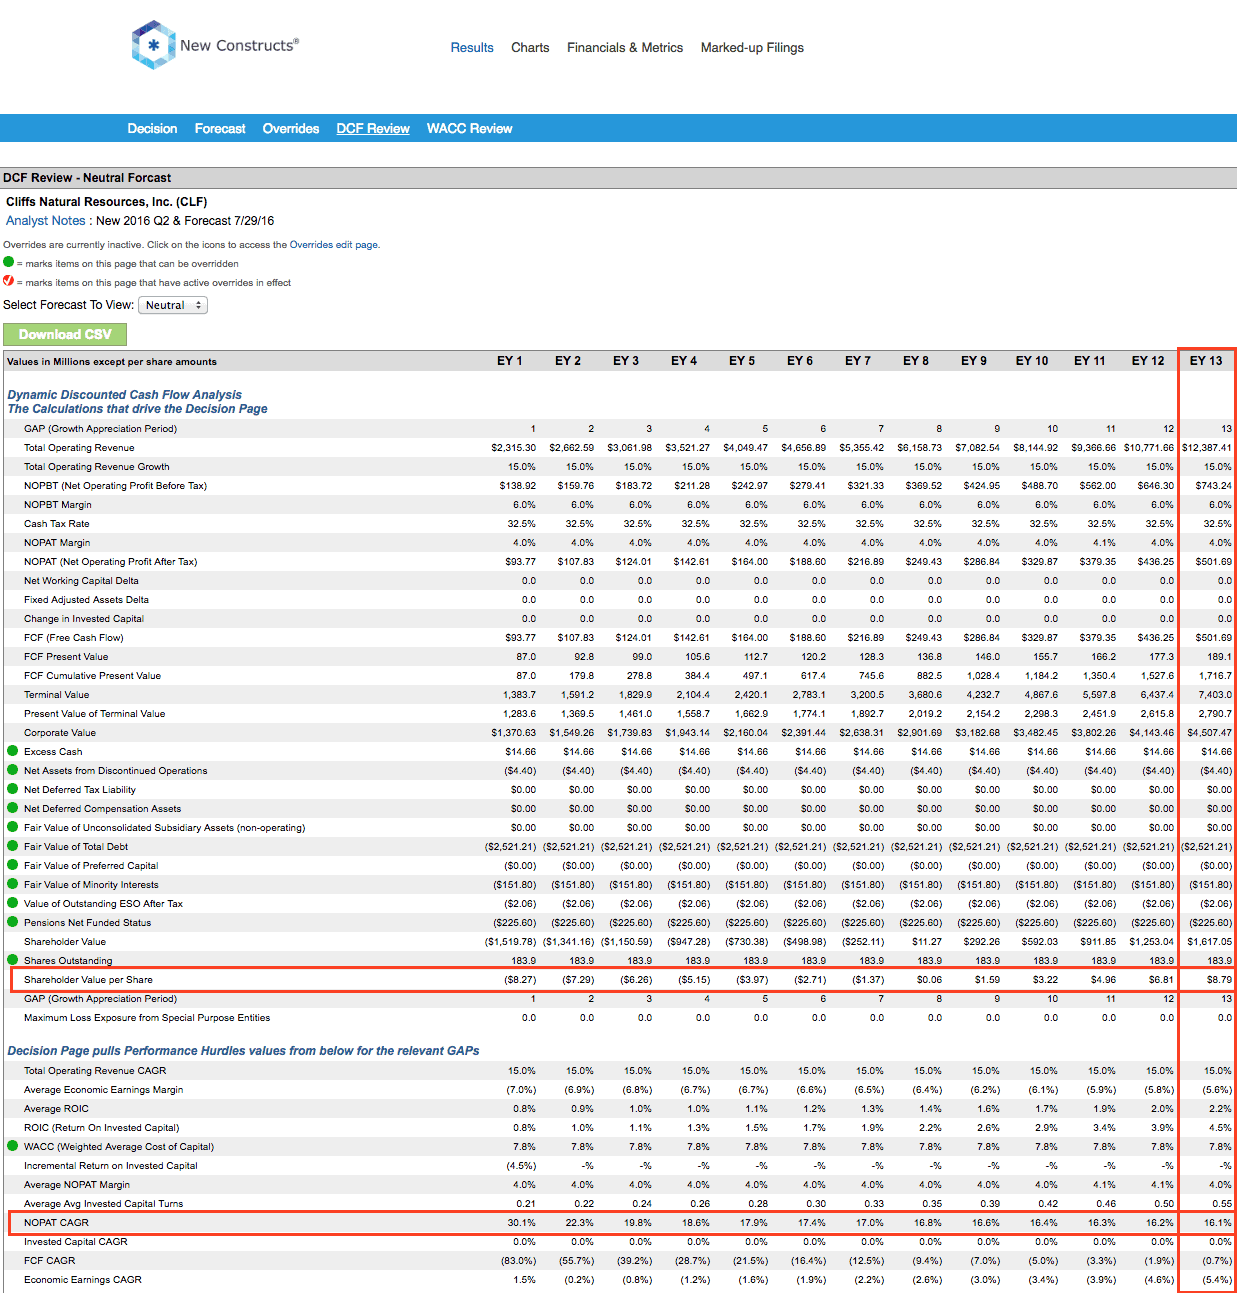The height and width of the screenshot is (1293, 1237).
Task: Click the Download CSV button
Action: click(x=64, y=334)
